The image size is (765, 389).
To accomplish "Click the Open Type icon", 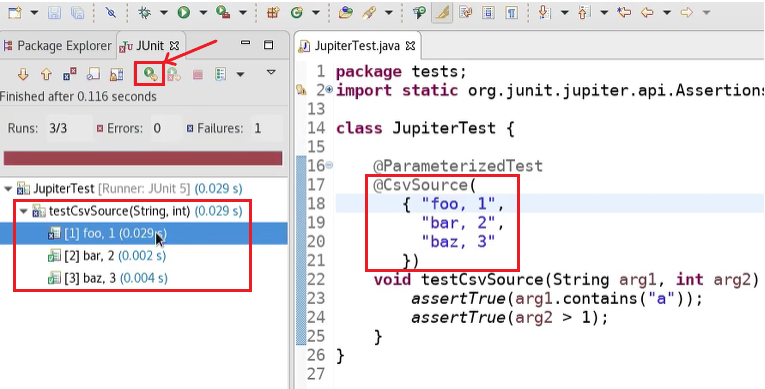I will pos(346,13).
